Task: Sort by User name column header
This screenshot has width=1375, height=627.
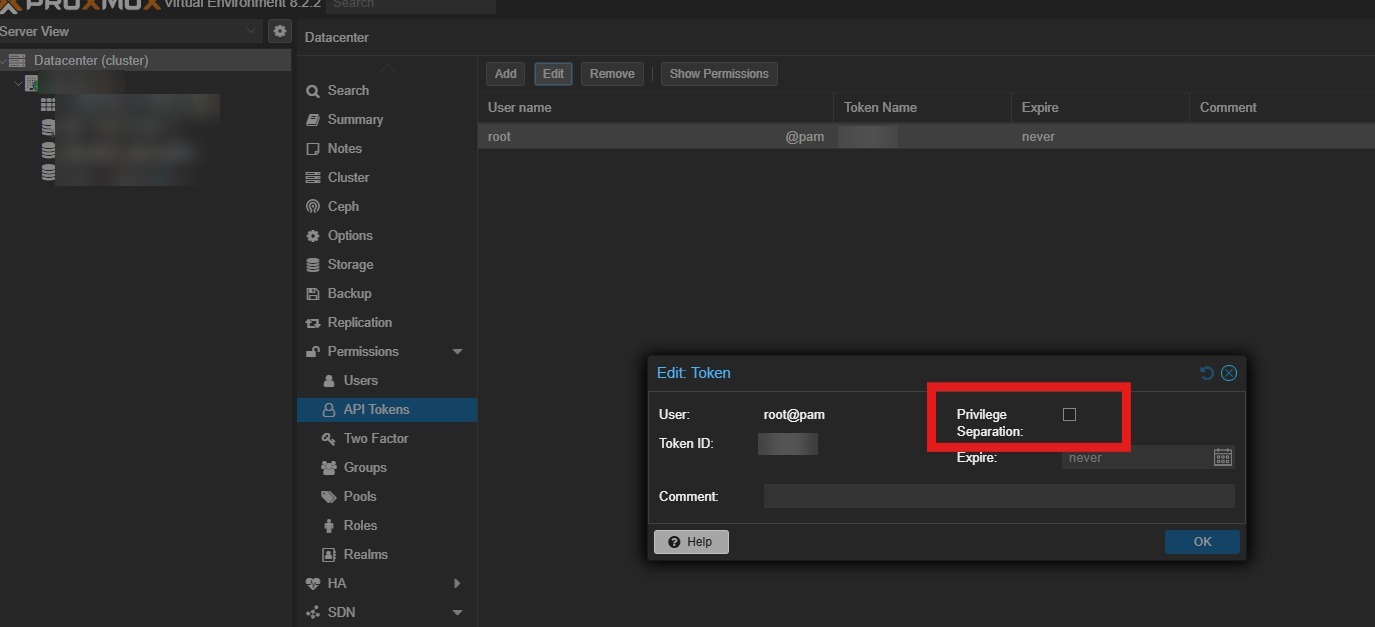Action: [x=655, y=108]
